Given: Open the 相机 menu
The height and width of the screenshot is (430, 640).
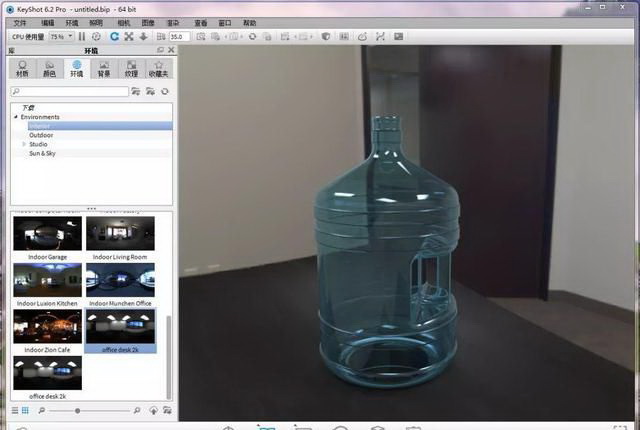Looking at the screenshot, I should tap(124, 23).
